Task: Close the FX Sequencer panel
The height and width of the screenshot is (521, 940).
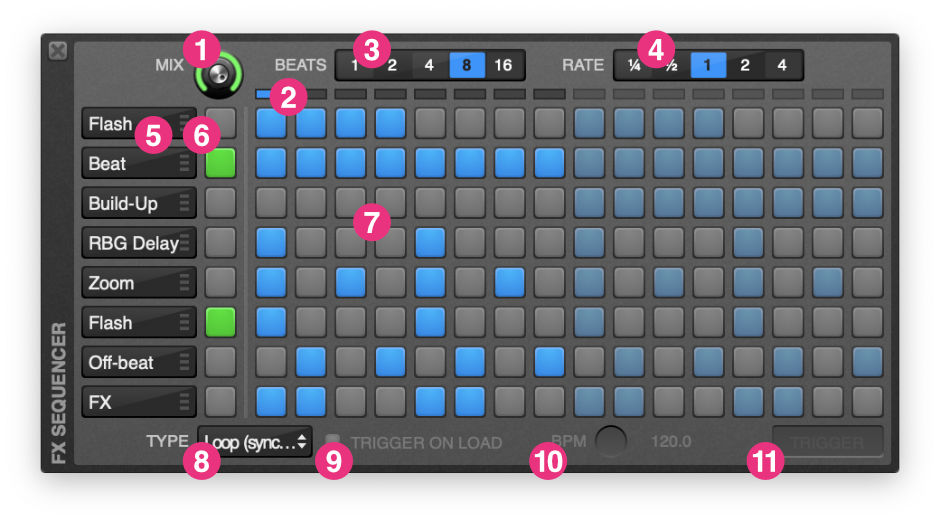Action: tap(58, 51)
